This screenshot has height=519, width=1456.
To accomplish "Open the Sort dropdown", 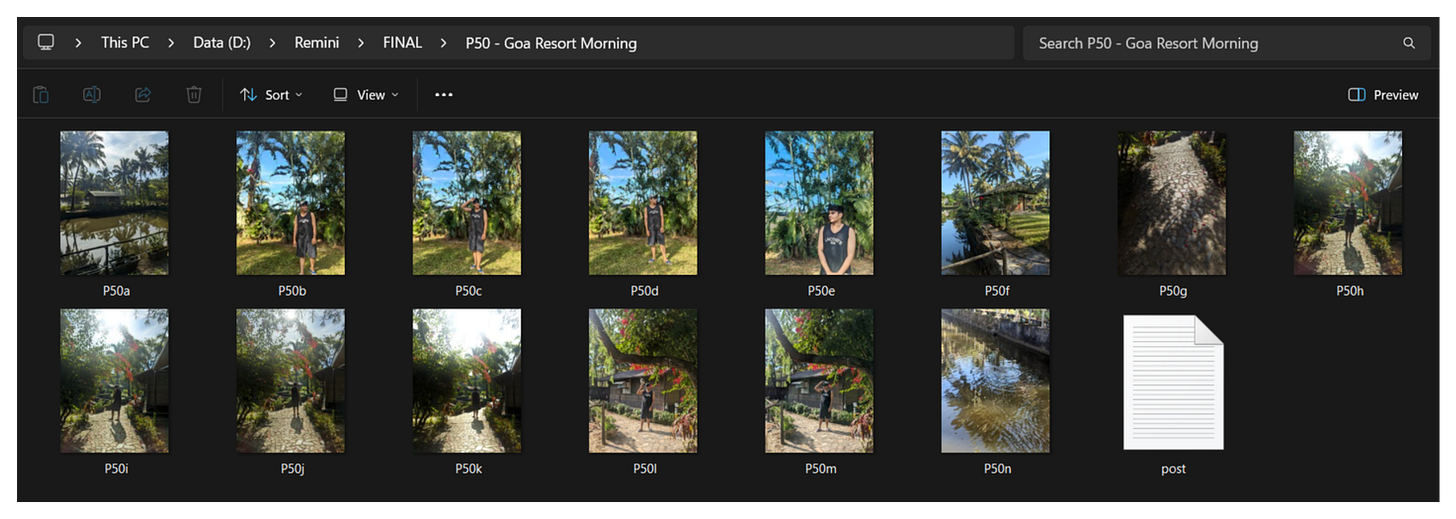I will 271,95.
